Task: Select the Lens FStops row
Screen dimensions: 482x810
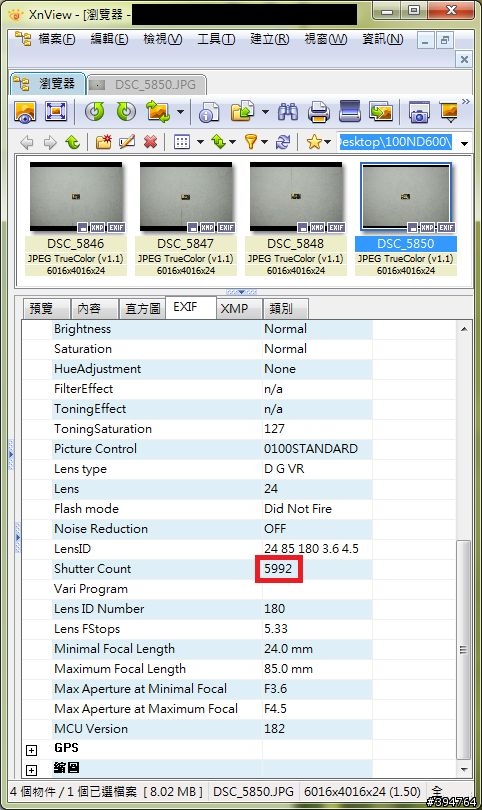Action: (212, 629)
